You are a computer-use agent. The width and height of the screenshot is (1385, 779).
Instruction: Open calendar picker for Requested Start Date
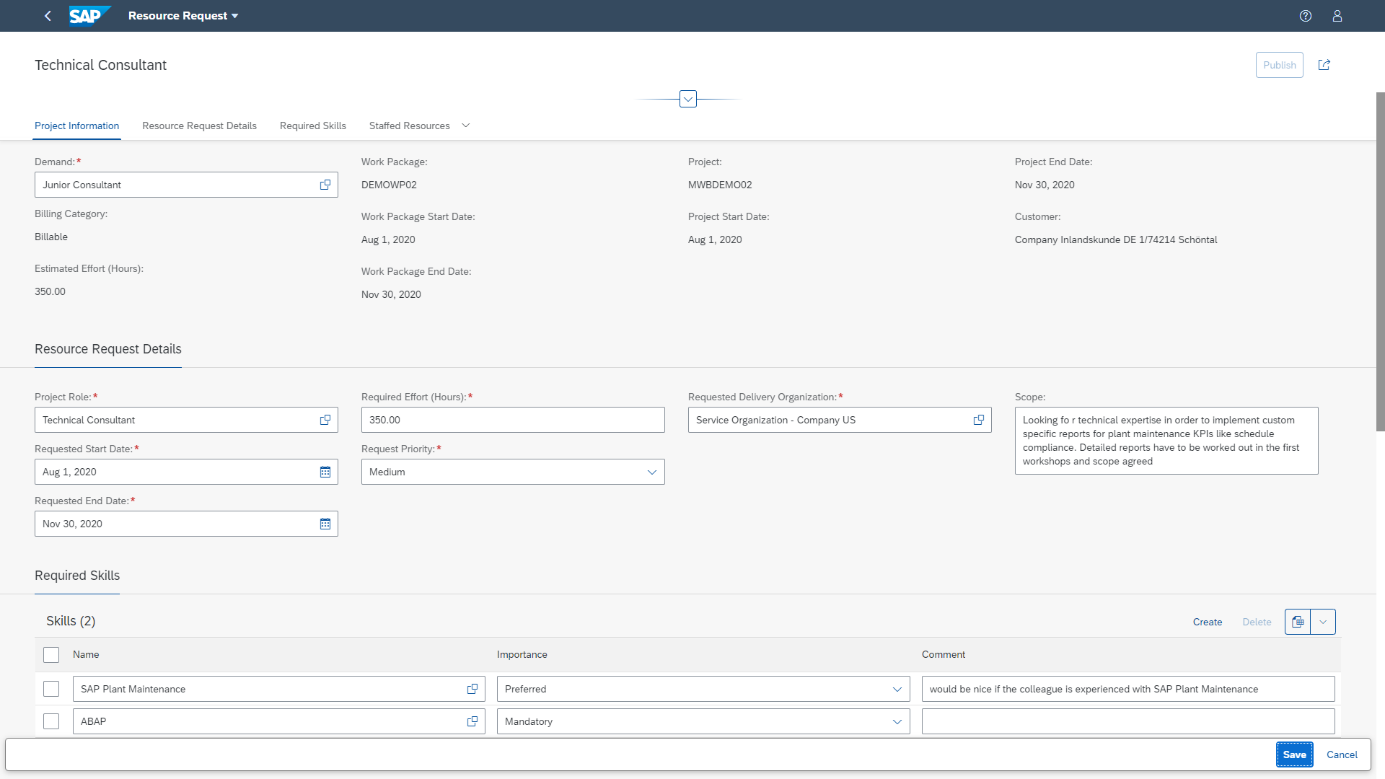pyautogui.click(x=325, y=472)
